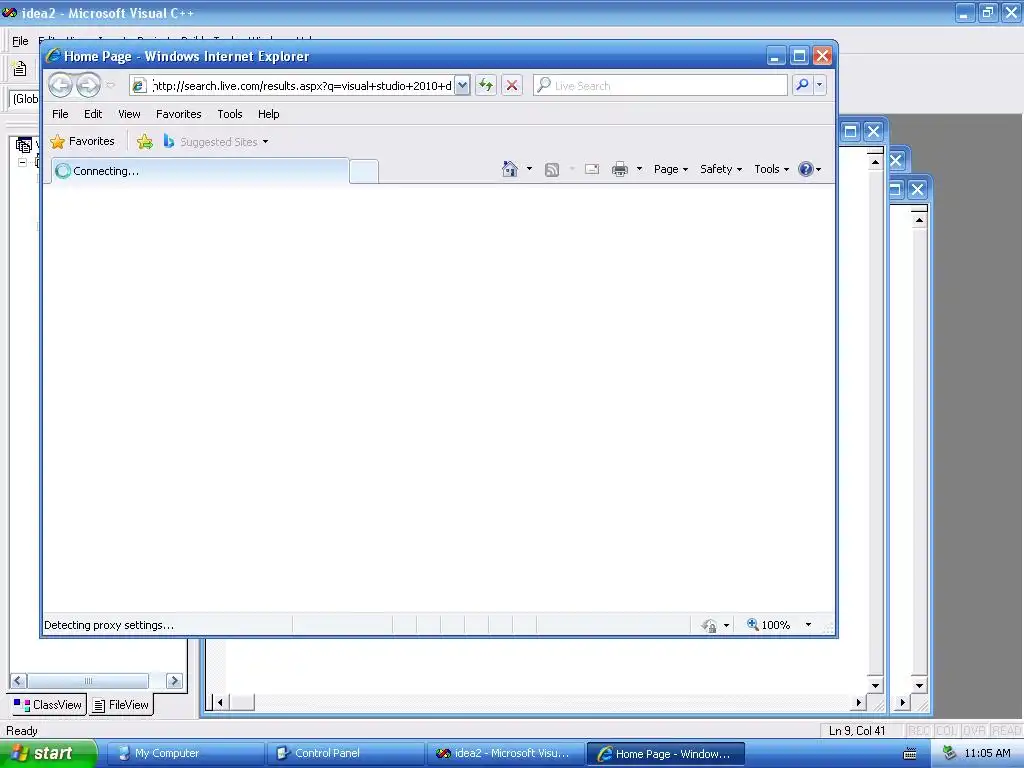The image size is (1024, 768).
Task: Click workspace pane scroll right arrow
Action: coord(174,680)
